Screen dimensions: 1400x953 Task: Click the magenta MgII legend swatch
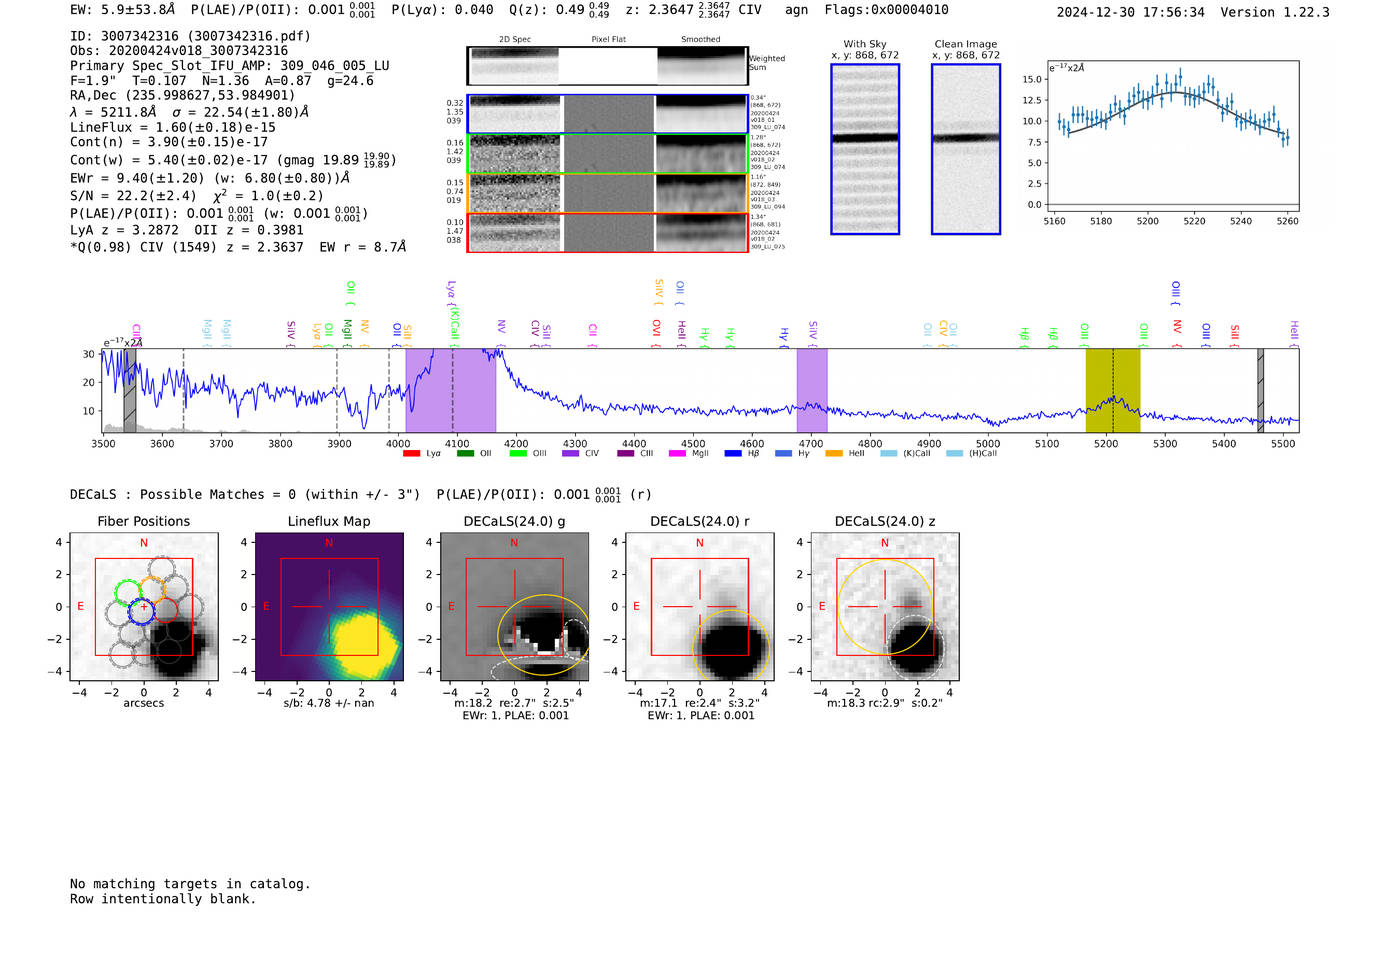point(677,454)
